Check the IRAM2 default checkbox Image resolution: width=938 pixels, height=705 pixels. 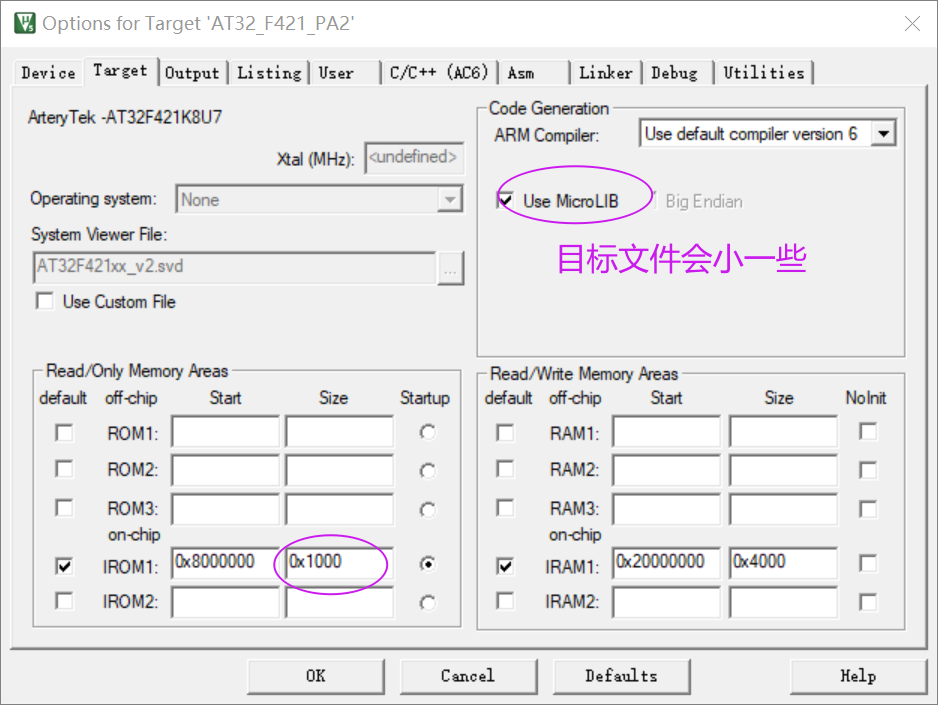coord(505,600)
